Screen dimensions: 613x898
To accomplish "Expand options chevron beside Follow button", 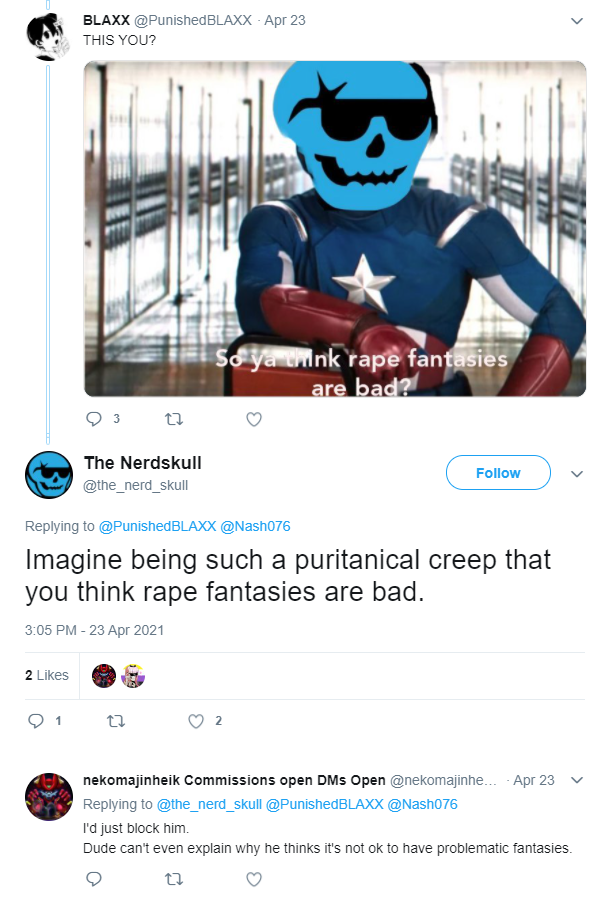I will (577, 474).
